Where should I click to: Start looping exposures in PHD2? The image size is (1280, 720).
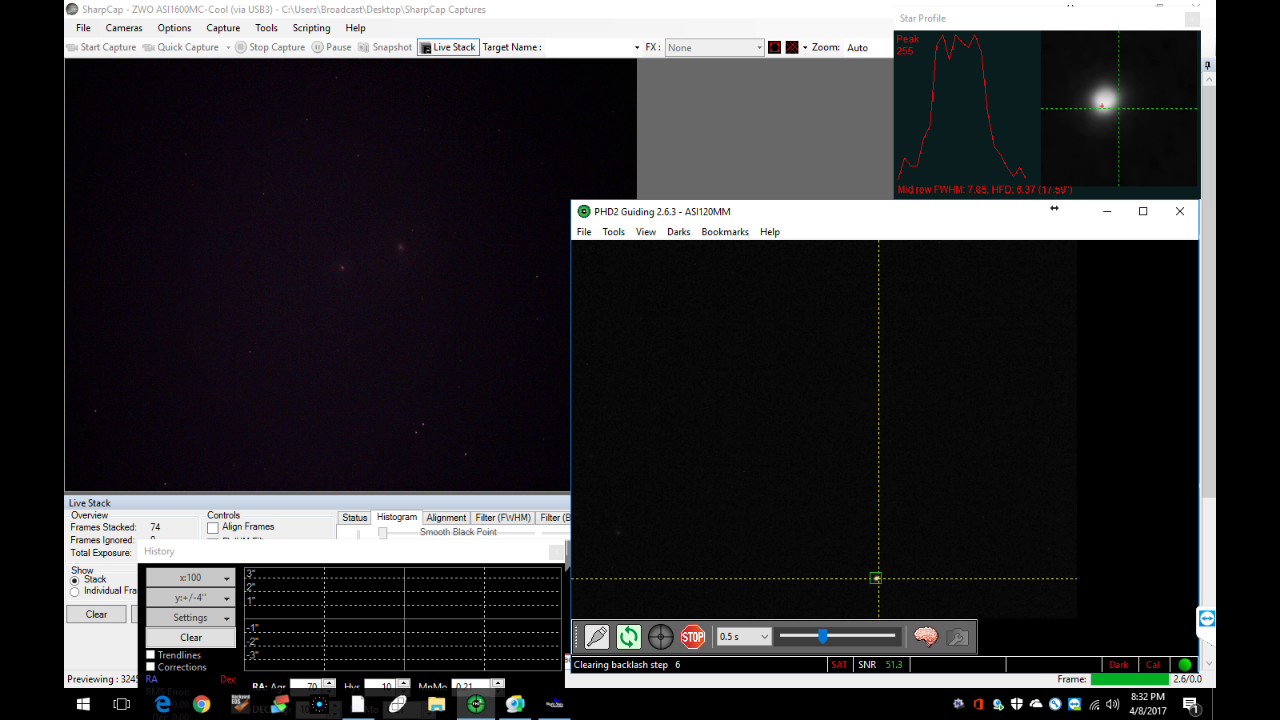tap(629, 636)
